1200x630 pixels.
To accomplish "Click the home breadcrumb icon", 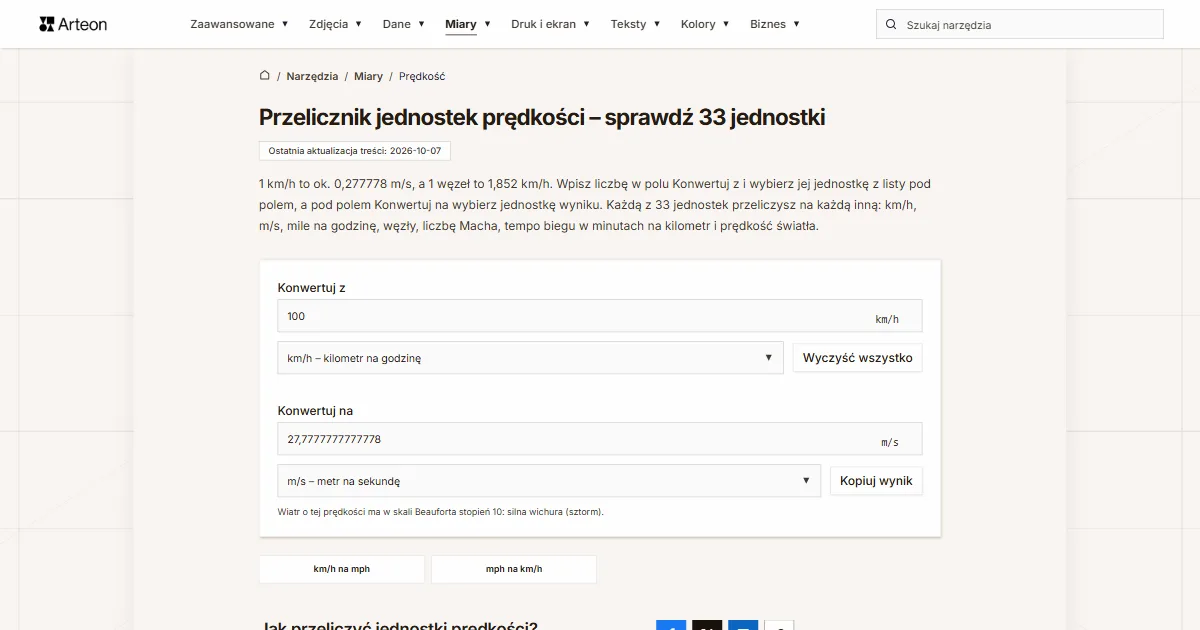I will (x=265, y=75).
